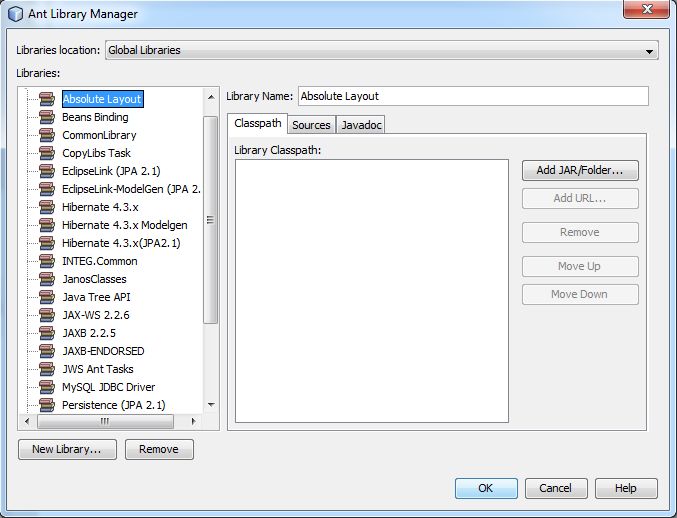This screenshot has width=677, height=518.
Task: Click the libraries list vertical scrollbar thumb
Action: tap(211, 220)
